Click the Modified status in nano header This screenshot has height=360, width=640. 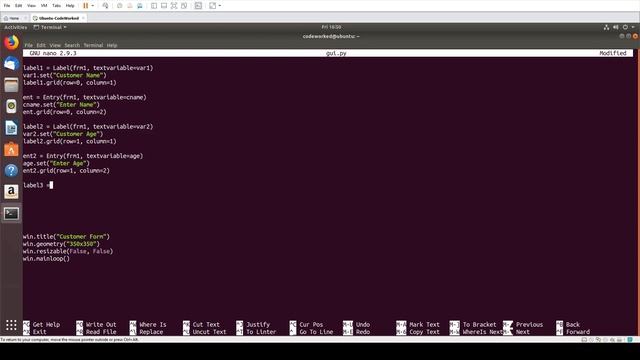pyautogui.click(x=612, y=53)
